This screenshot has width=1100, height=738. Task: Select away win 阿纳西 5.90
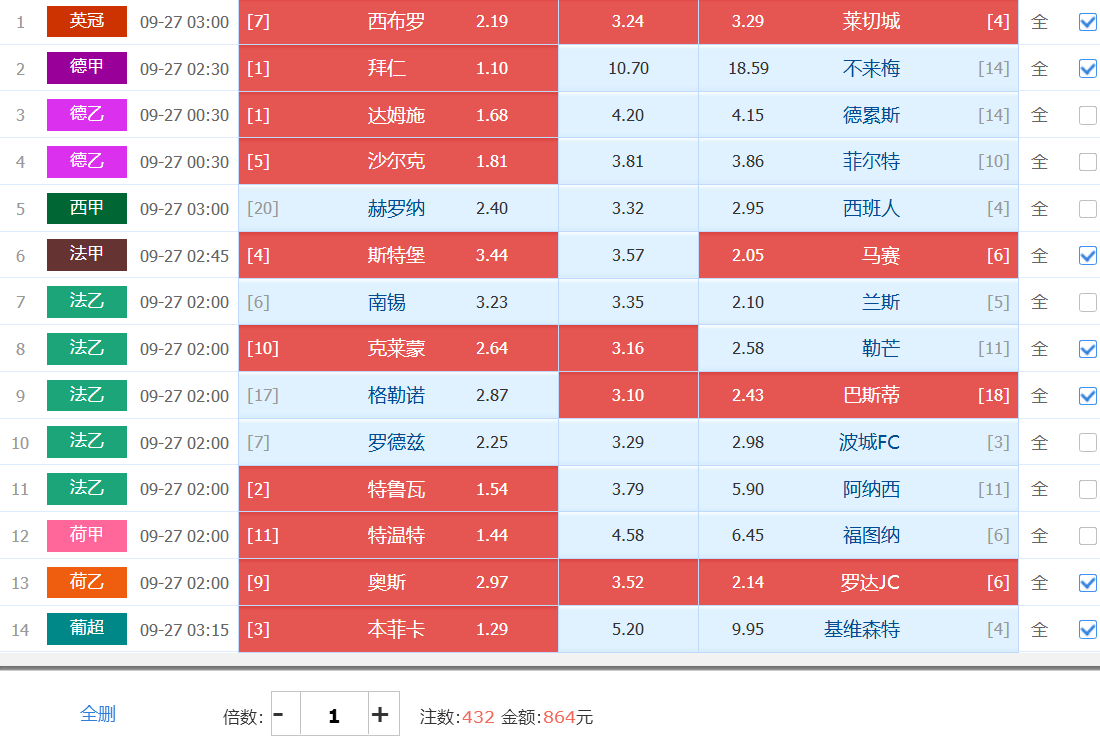click(x=859, y=489)
